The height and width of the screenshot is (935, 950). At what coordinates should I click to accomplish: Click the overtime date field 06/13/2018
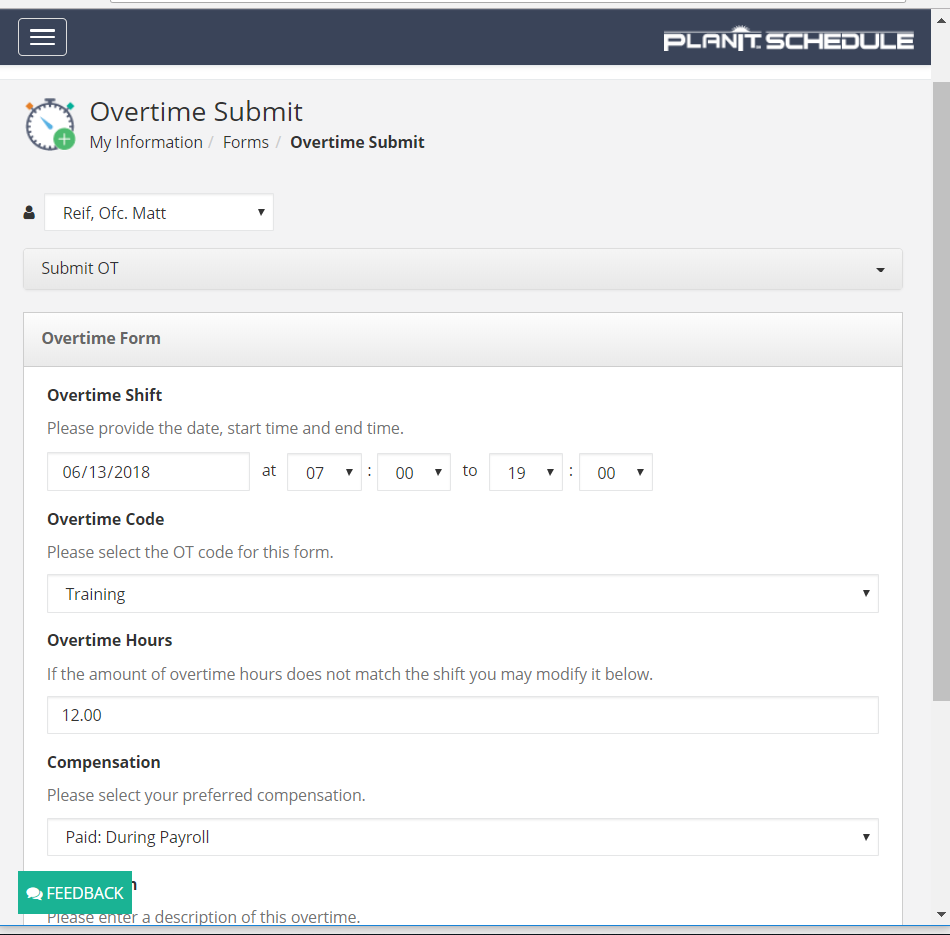(x=148, y=472)
